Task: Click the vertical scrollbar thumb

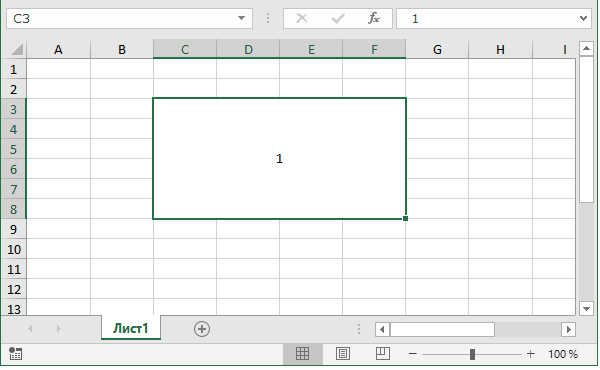Action: pos(586,129)
